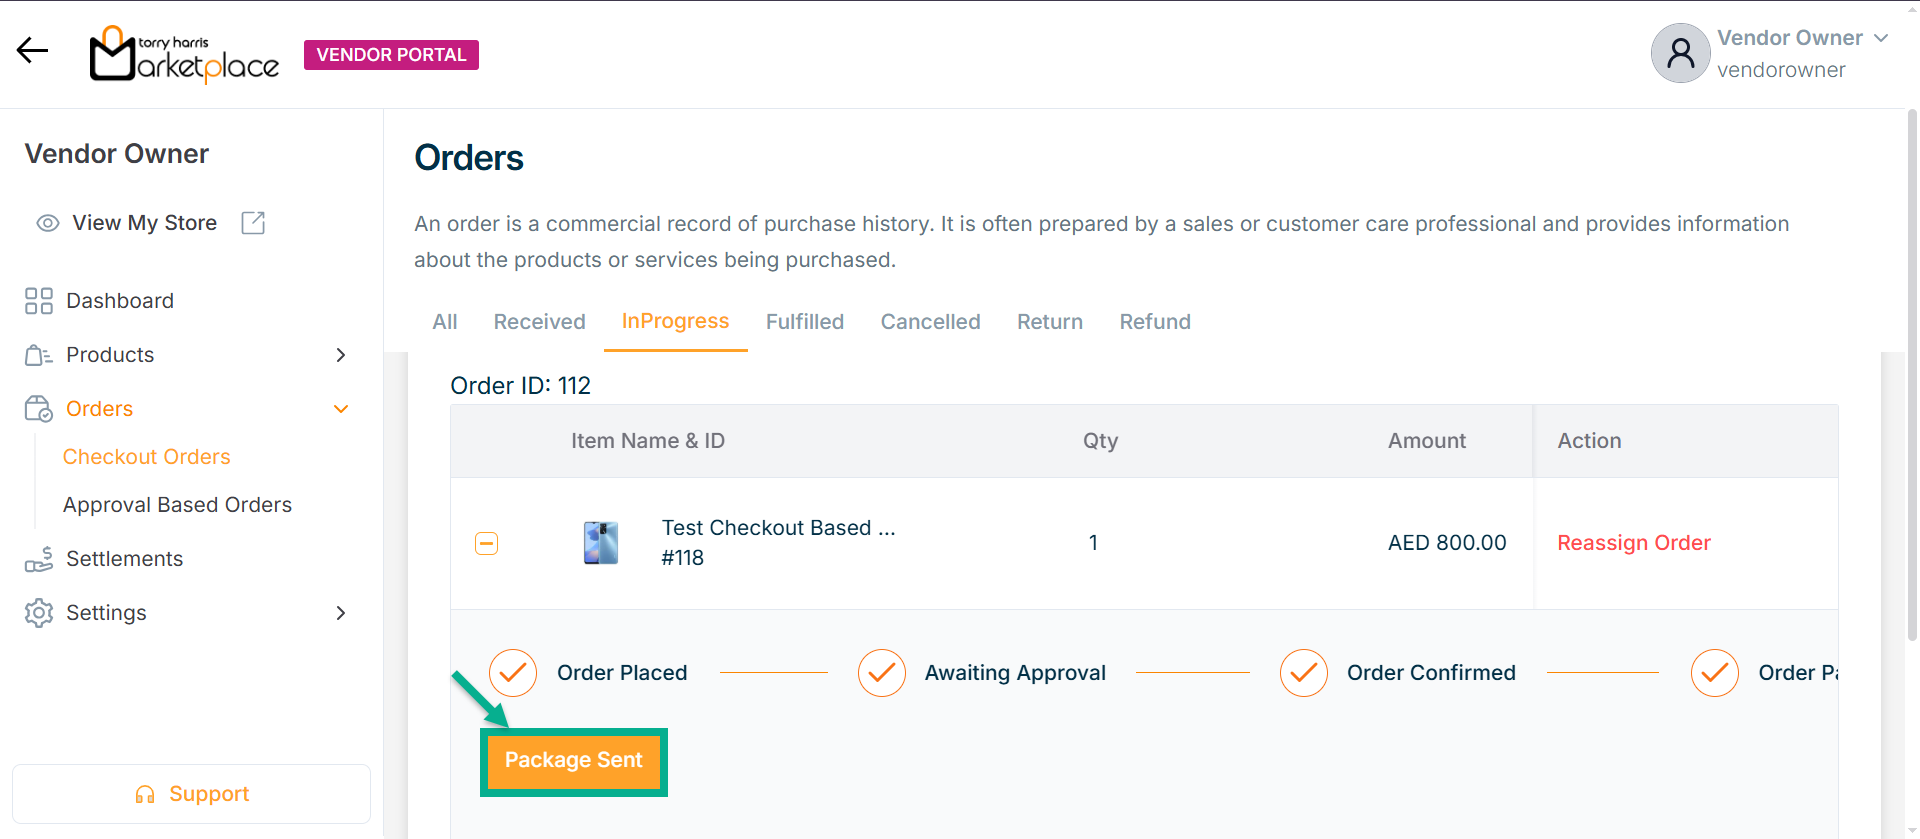This screenshot has height=839, width=1920.
Task: Open the Vendor Owner account dropdown
Action: point(1881,38)
